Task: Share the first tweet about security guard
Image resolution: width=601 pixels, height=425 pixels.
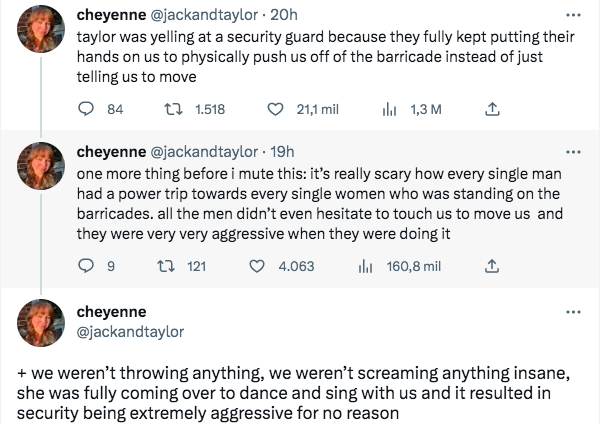Action: coord(491,110)
